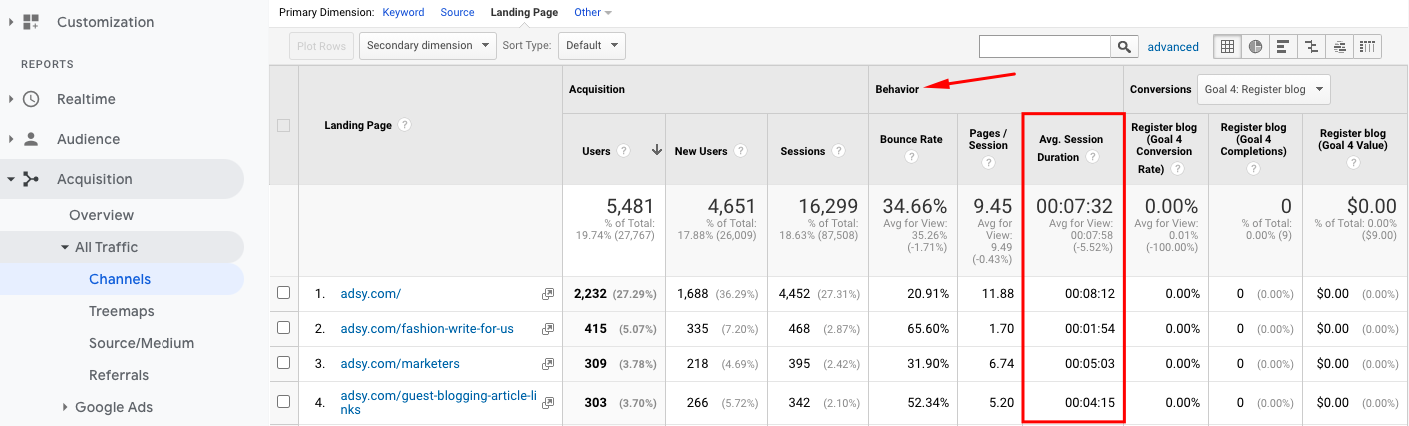Expand the Realtime section arrow
Image resolution: width=1409 pixels, height=426 pixels.
pos(11,99)
